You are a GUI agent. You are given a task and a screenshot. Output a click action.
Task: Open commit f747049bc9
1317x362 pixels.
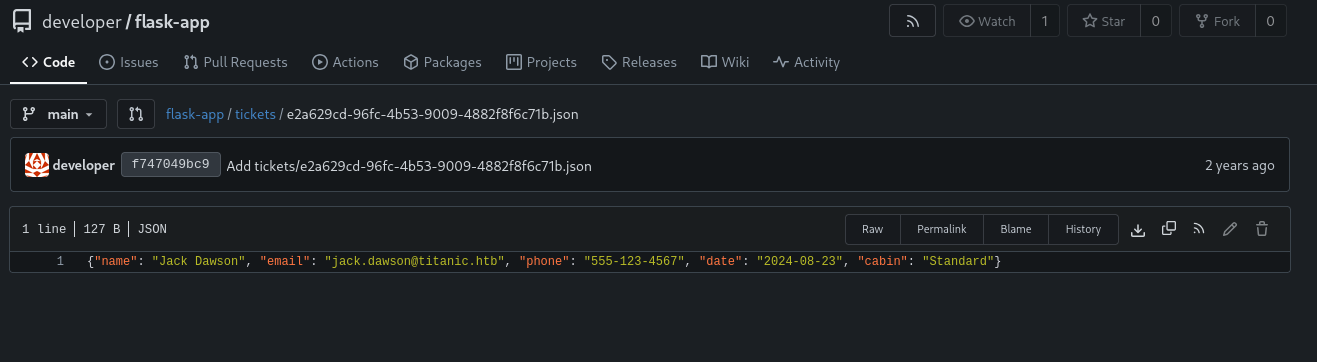coord(171,165)
